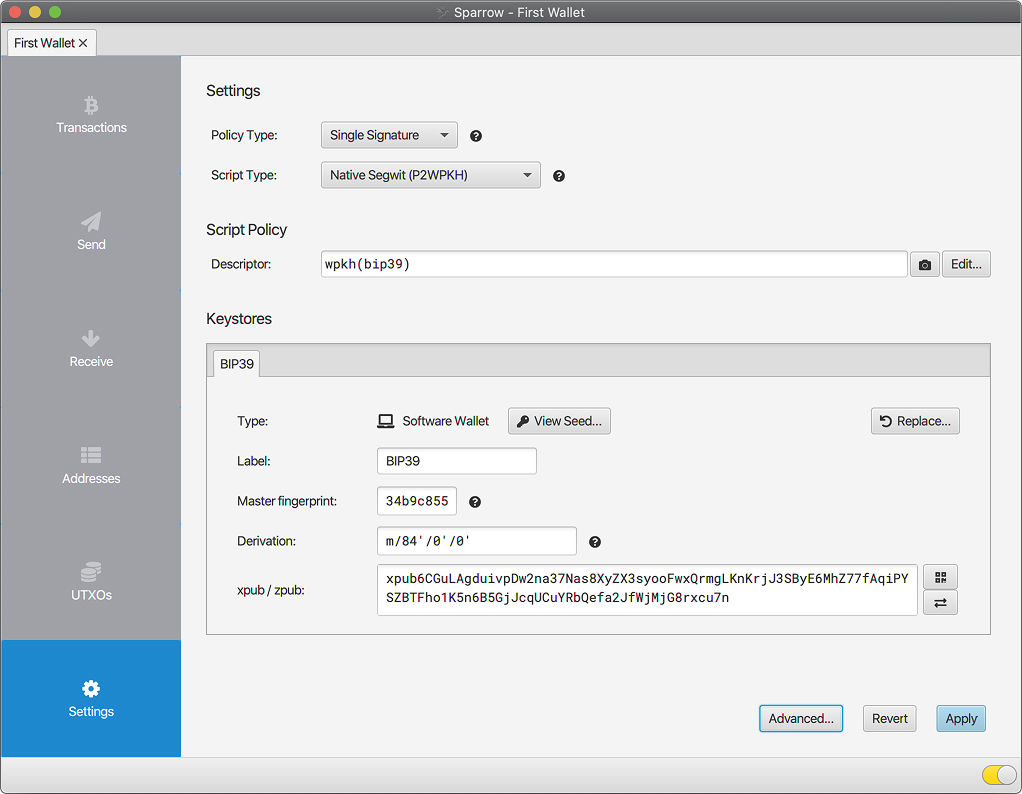Image resolution: width=1022 pixels, height=794 pixels.
Task: Show xpub QR code icon
Action: [940, 577]
